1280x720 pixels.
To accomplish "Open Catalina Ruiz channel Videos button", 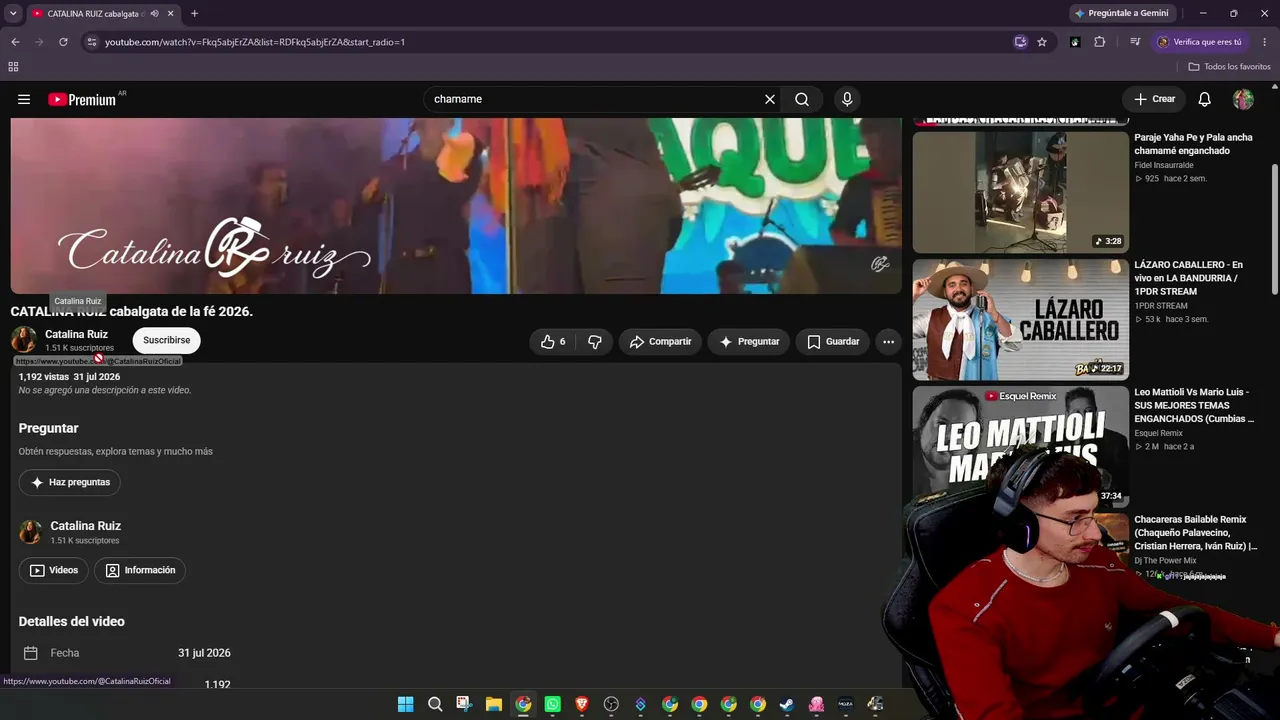I will (x=54, y=570).
